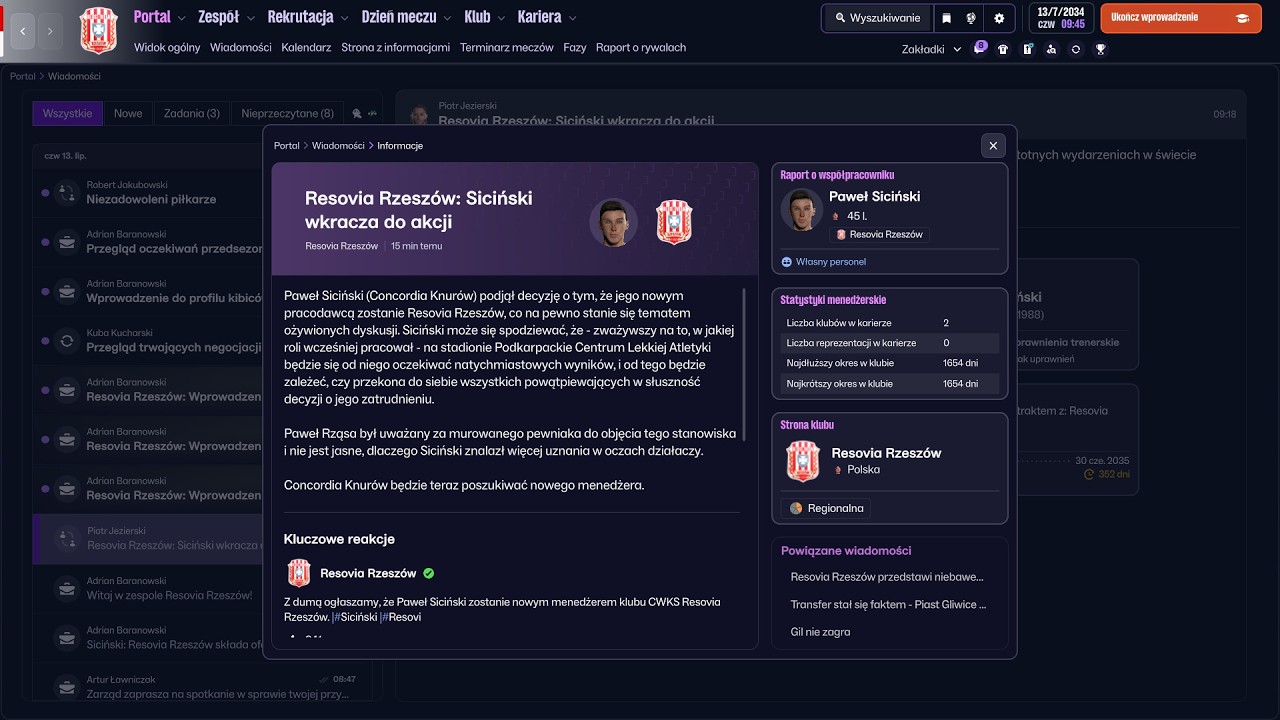
Task: Click the Resovia Rzeszów crest in Strona klubu
Action: coord(802,460)
